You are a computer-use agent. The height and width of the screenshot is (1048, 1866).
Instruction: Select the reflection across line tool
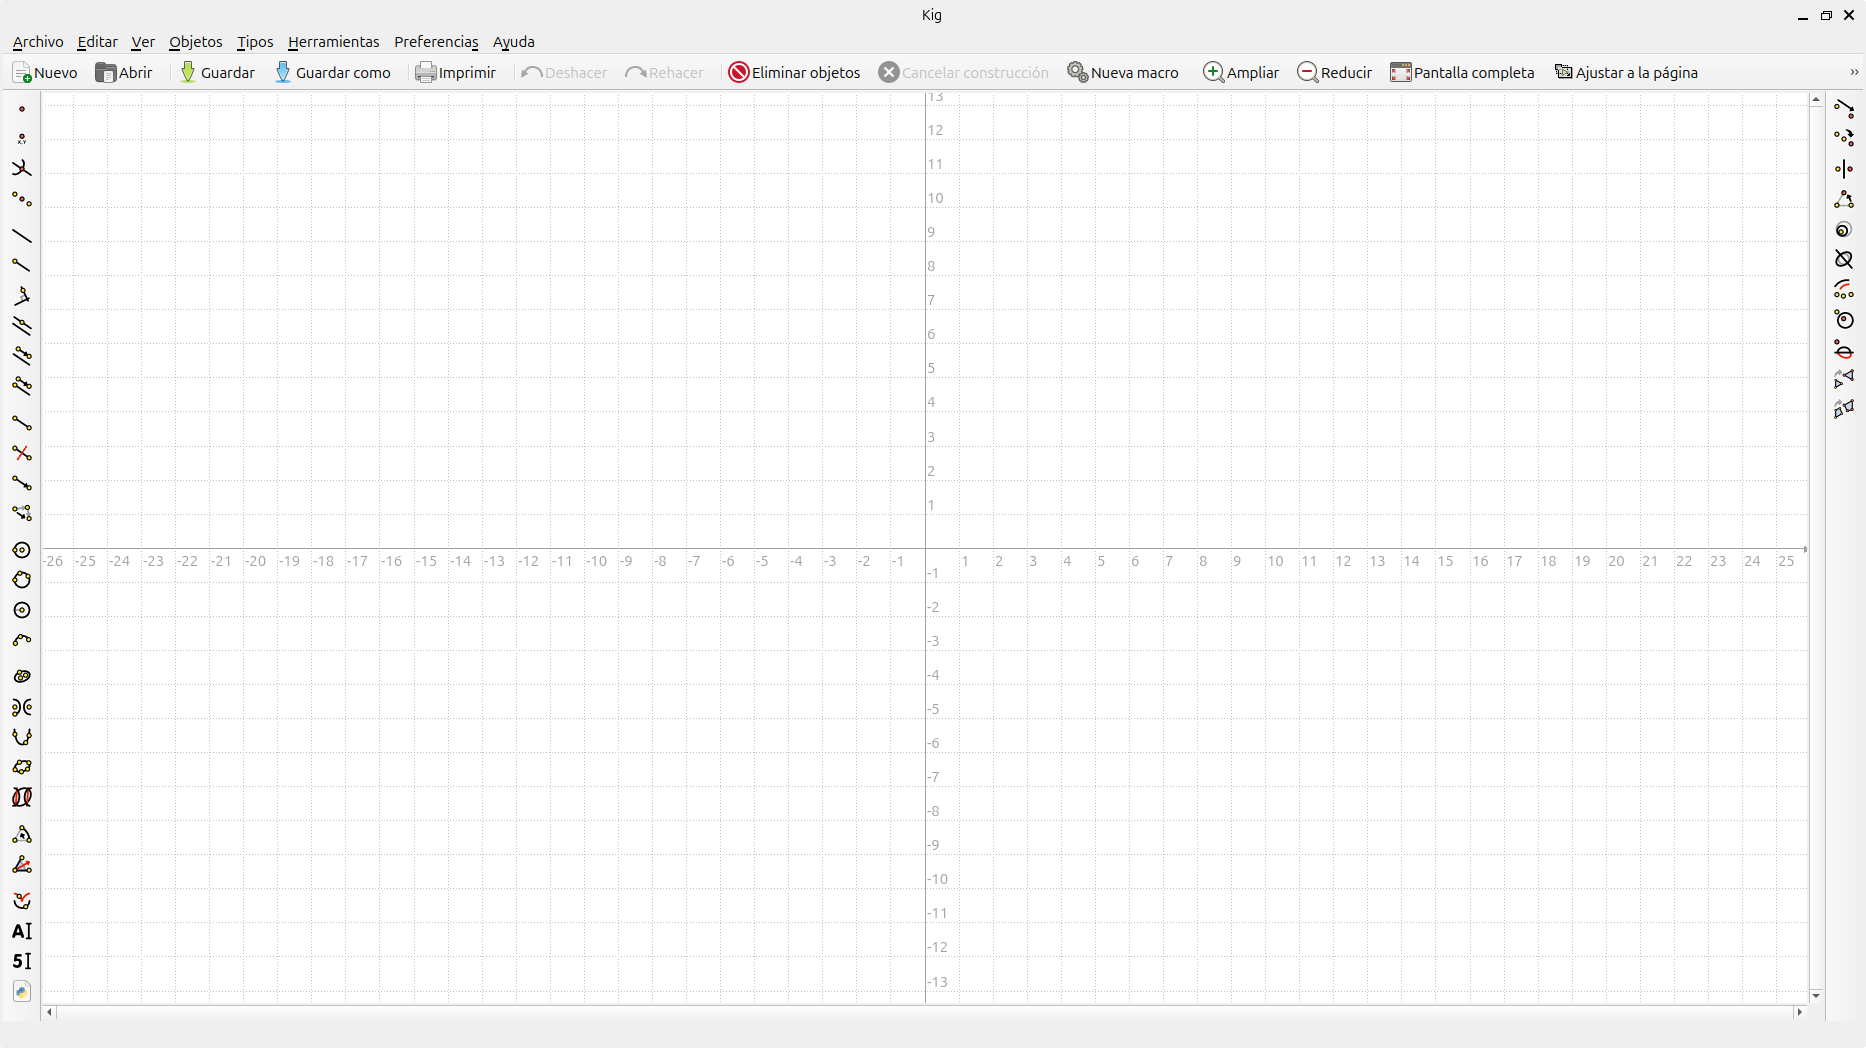[x=1844, y=169]
